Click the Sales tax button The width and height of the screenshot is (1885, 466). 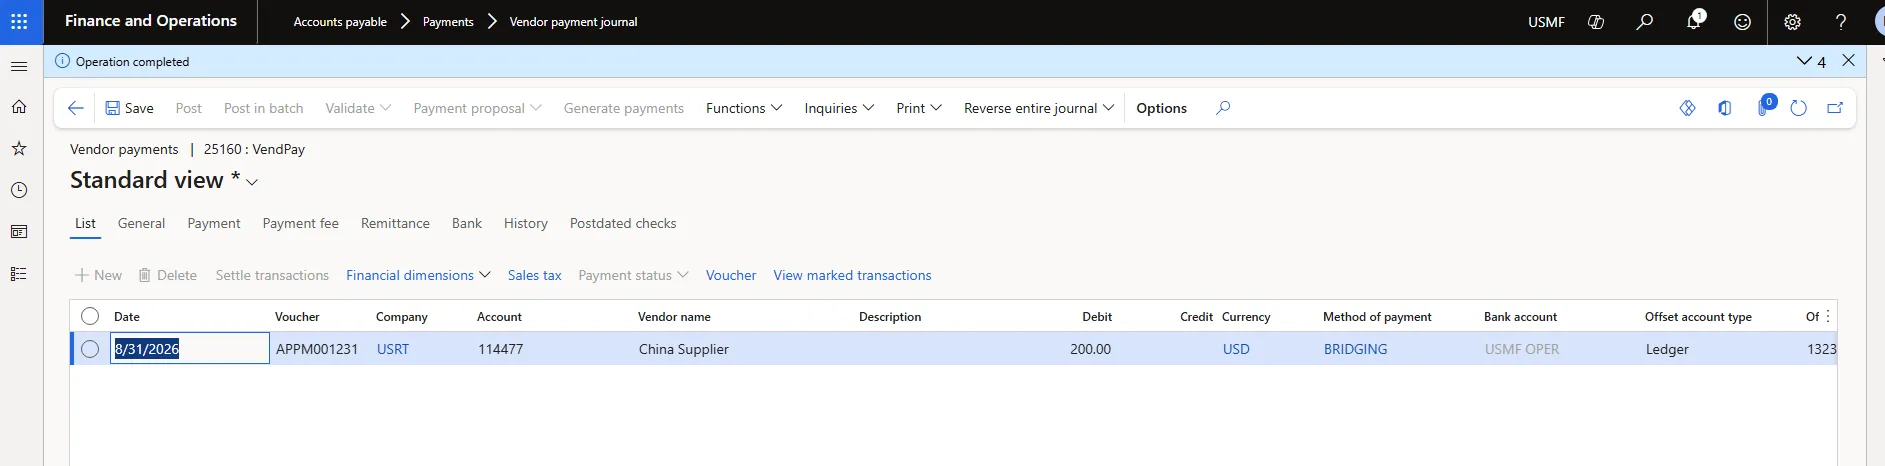click(534, 275)
